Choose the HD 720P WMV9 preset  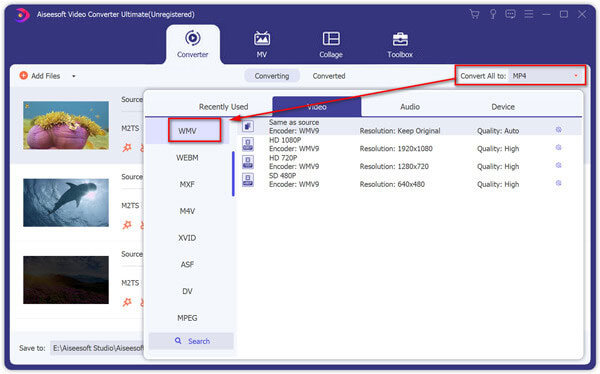point(409,162)
